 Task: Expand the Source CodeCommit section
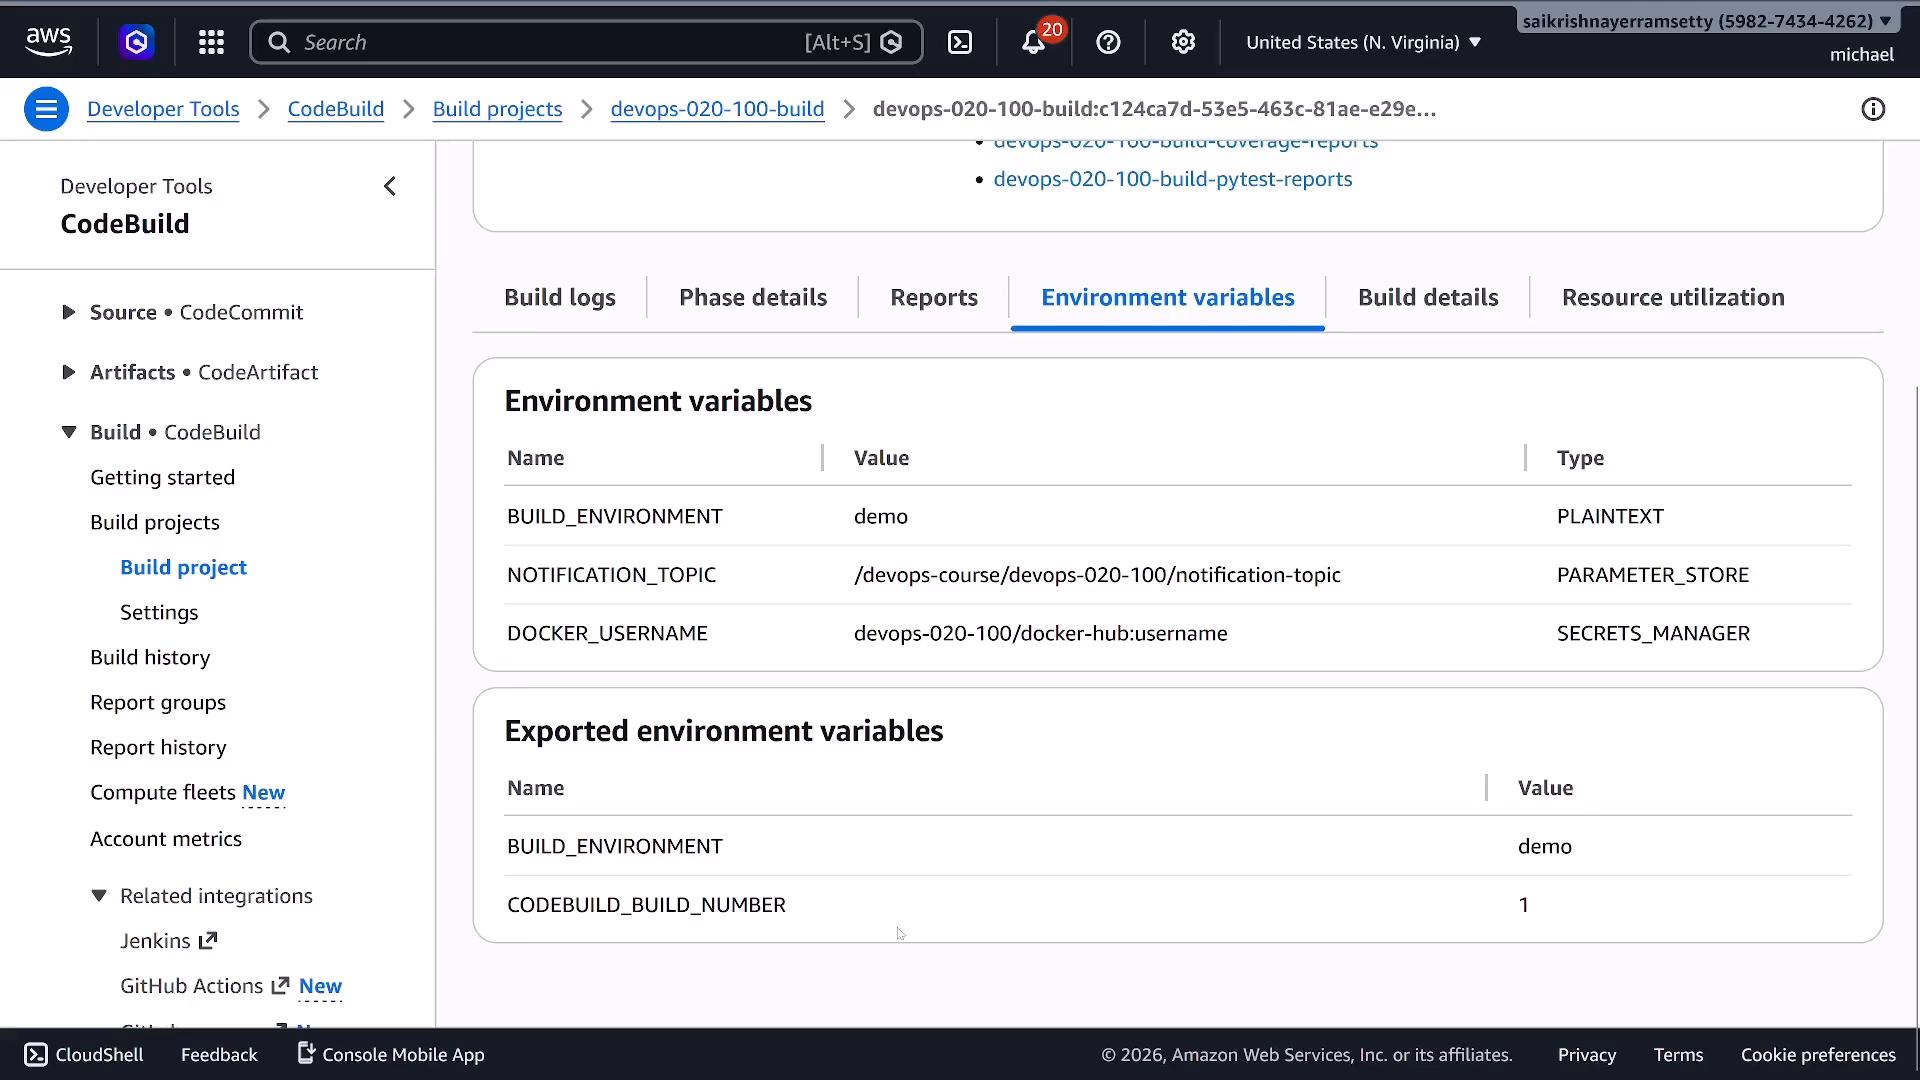(x=68, y=312)
